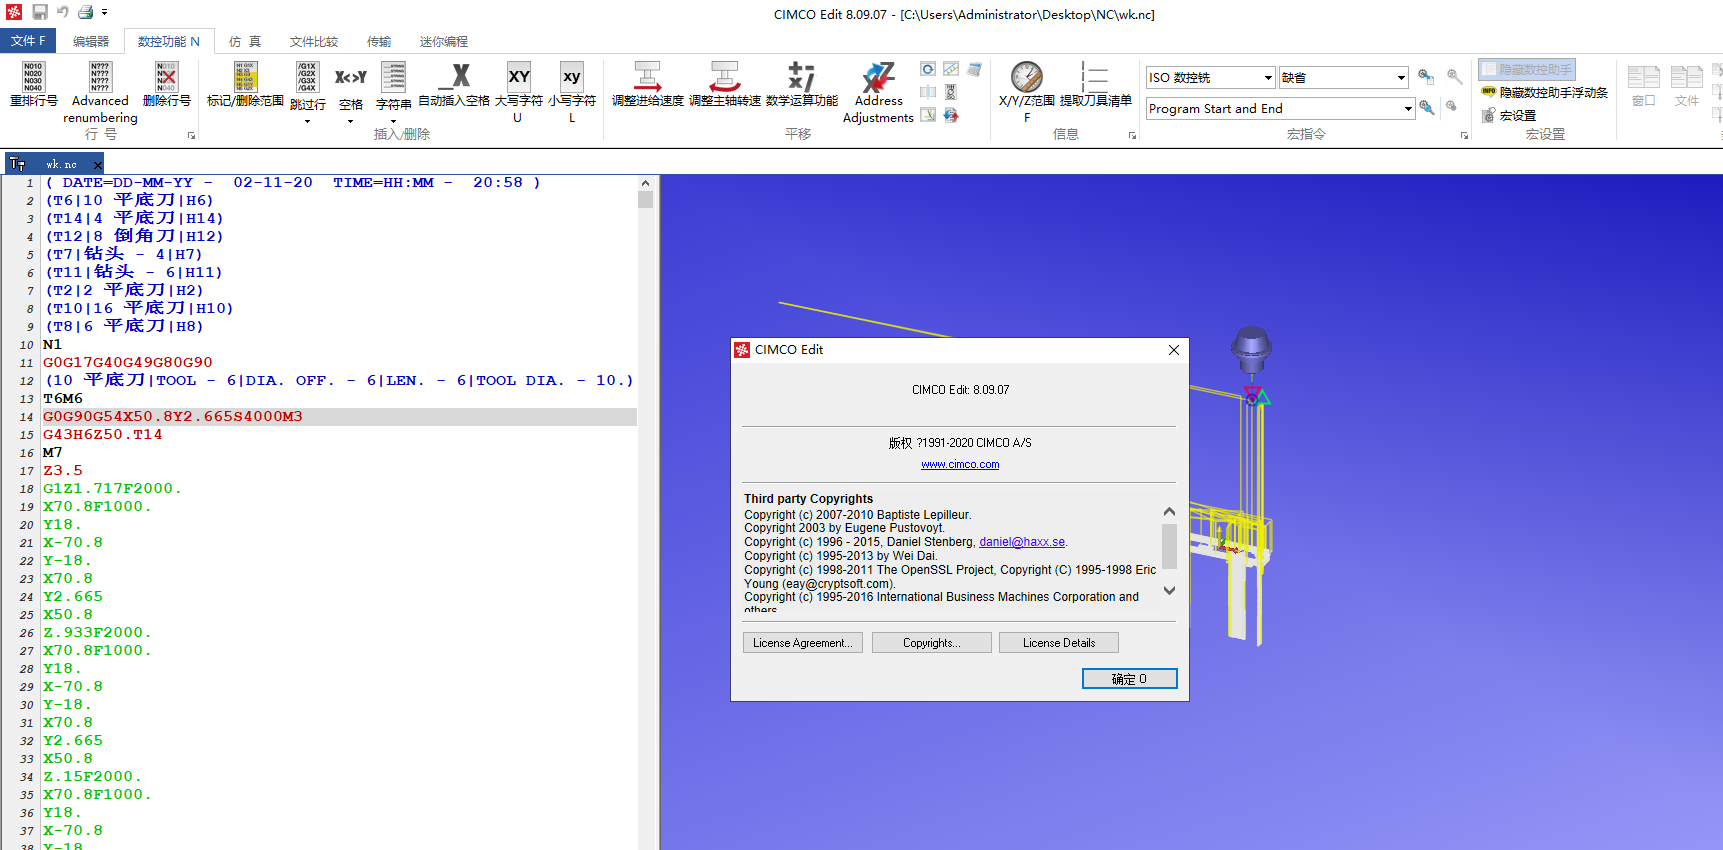
Task: Click code line G1Z1.717F2000.
Action: pyautogui.click(x=112, y=489)
